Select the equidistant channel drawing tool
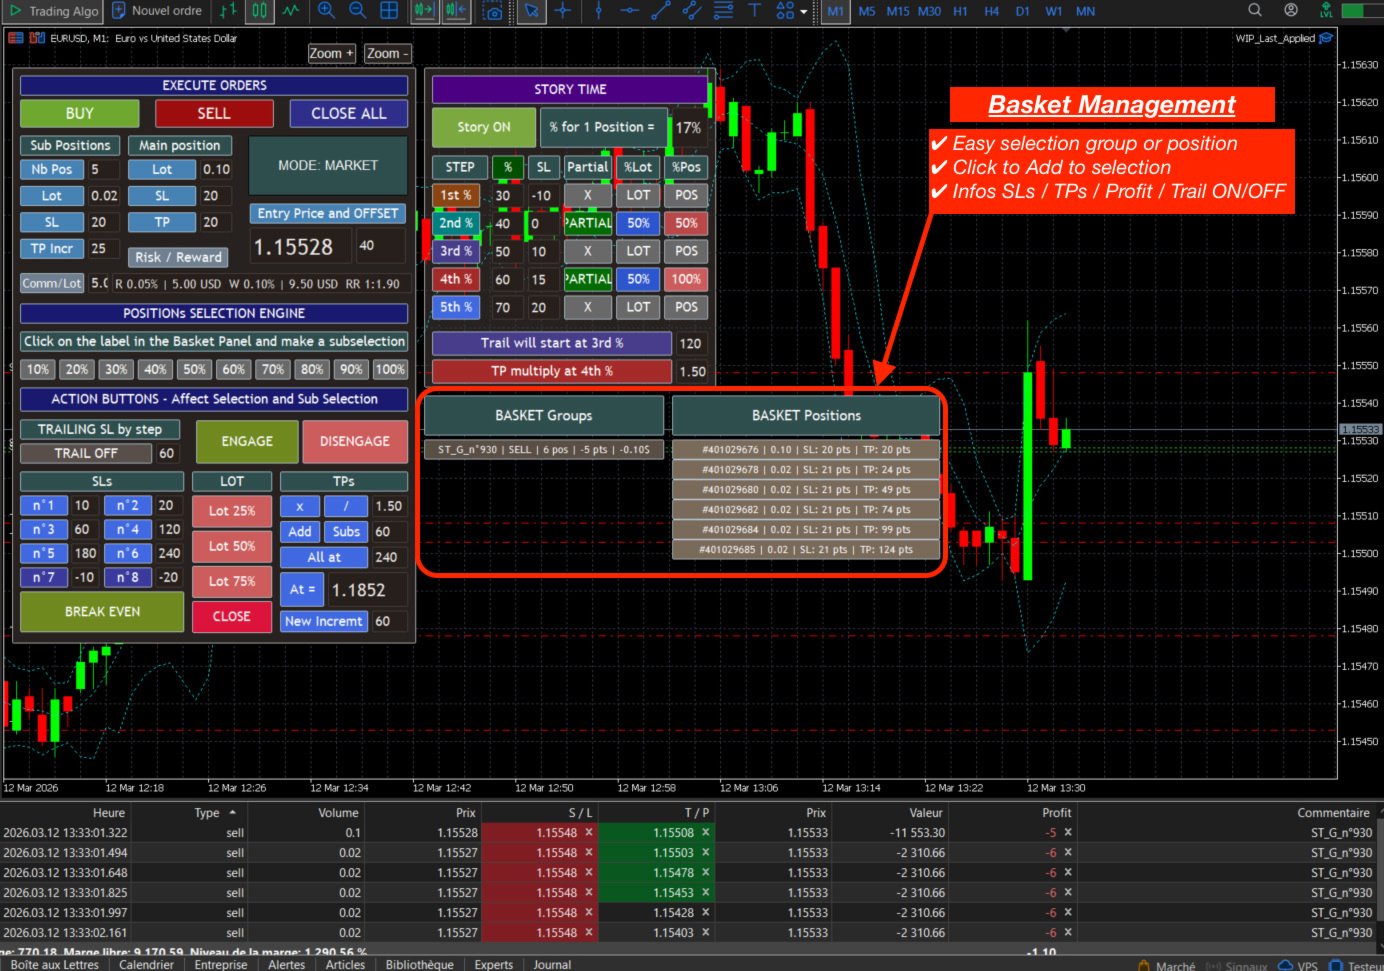The height and width of the screenshot is (971, 1384). click(691, 11)
